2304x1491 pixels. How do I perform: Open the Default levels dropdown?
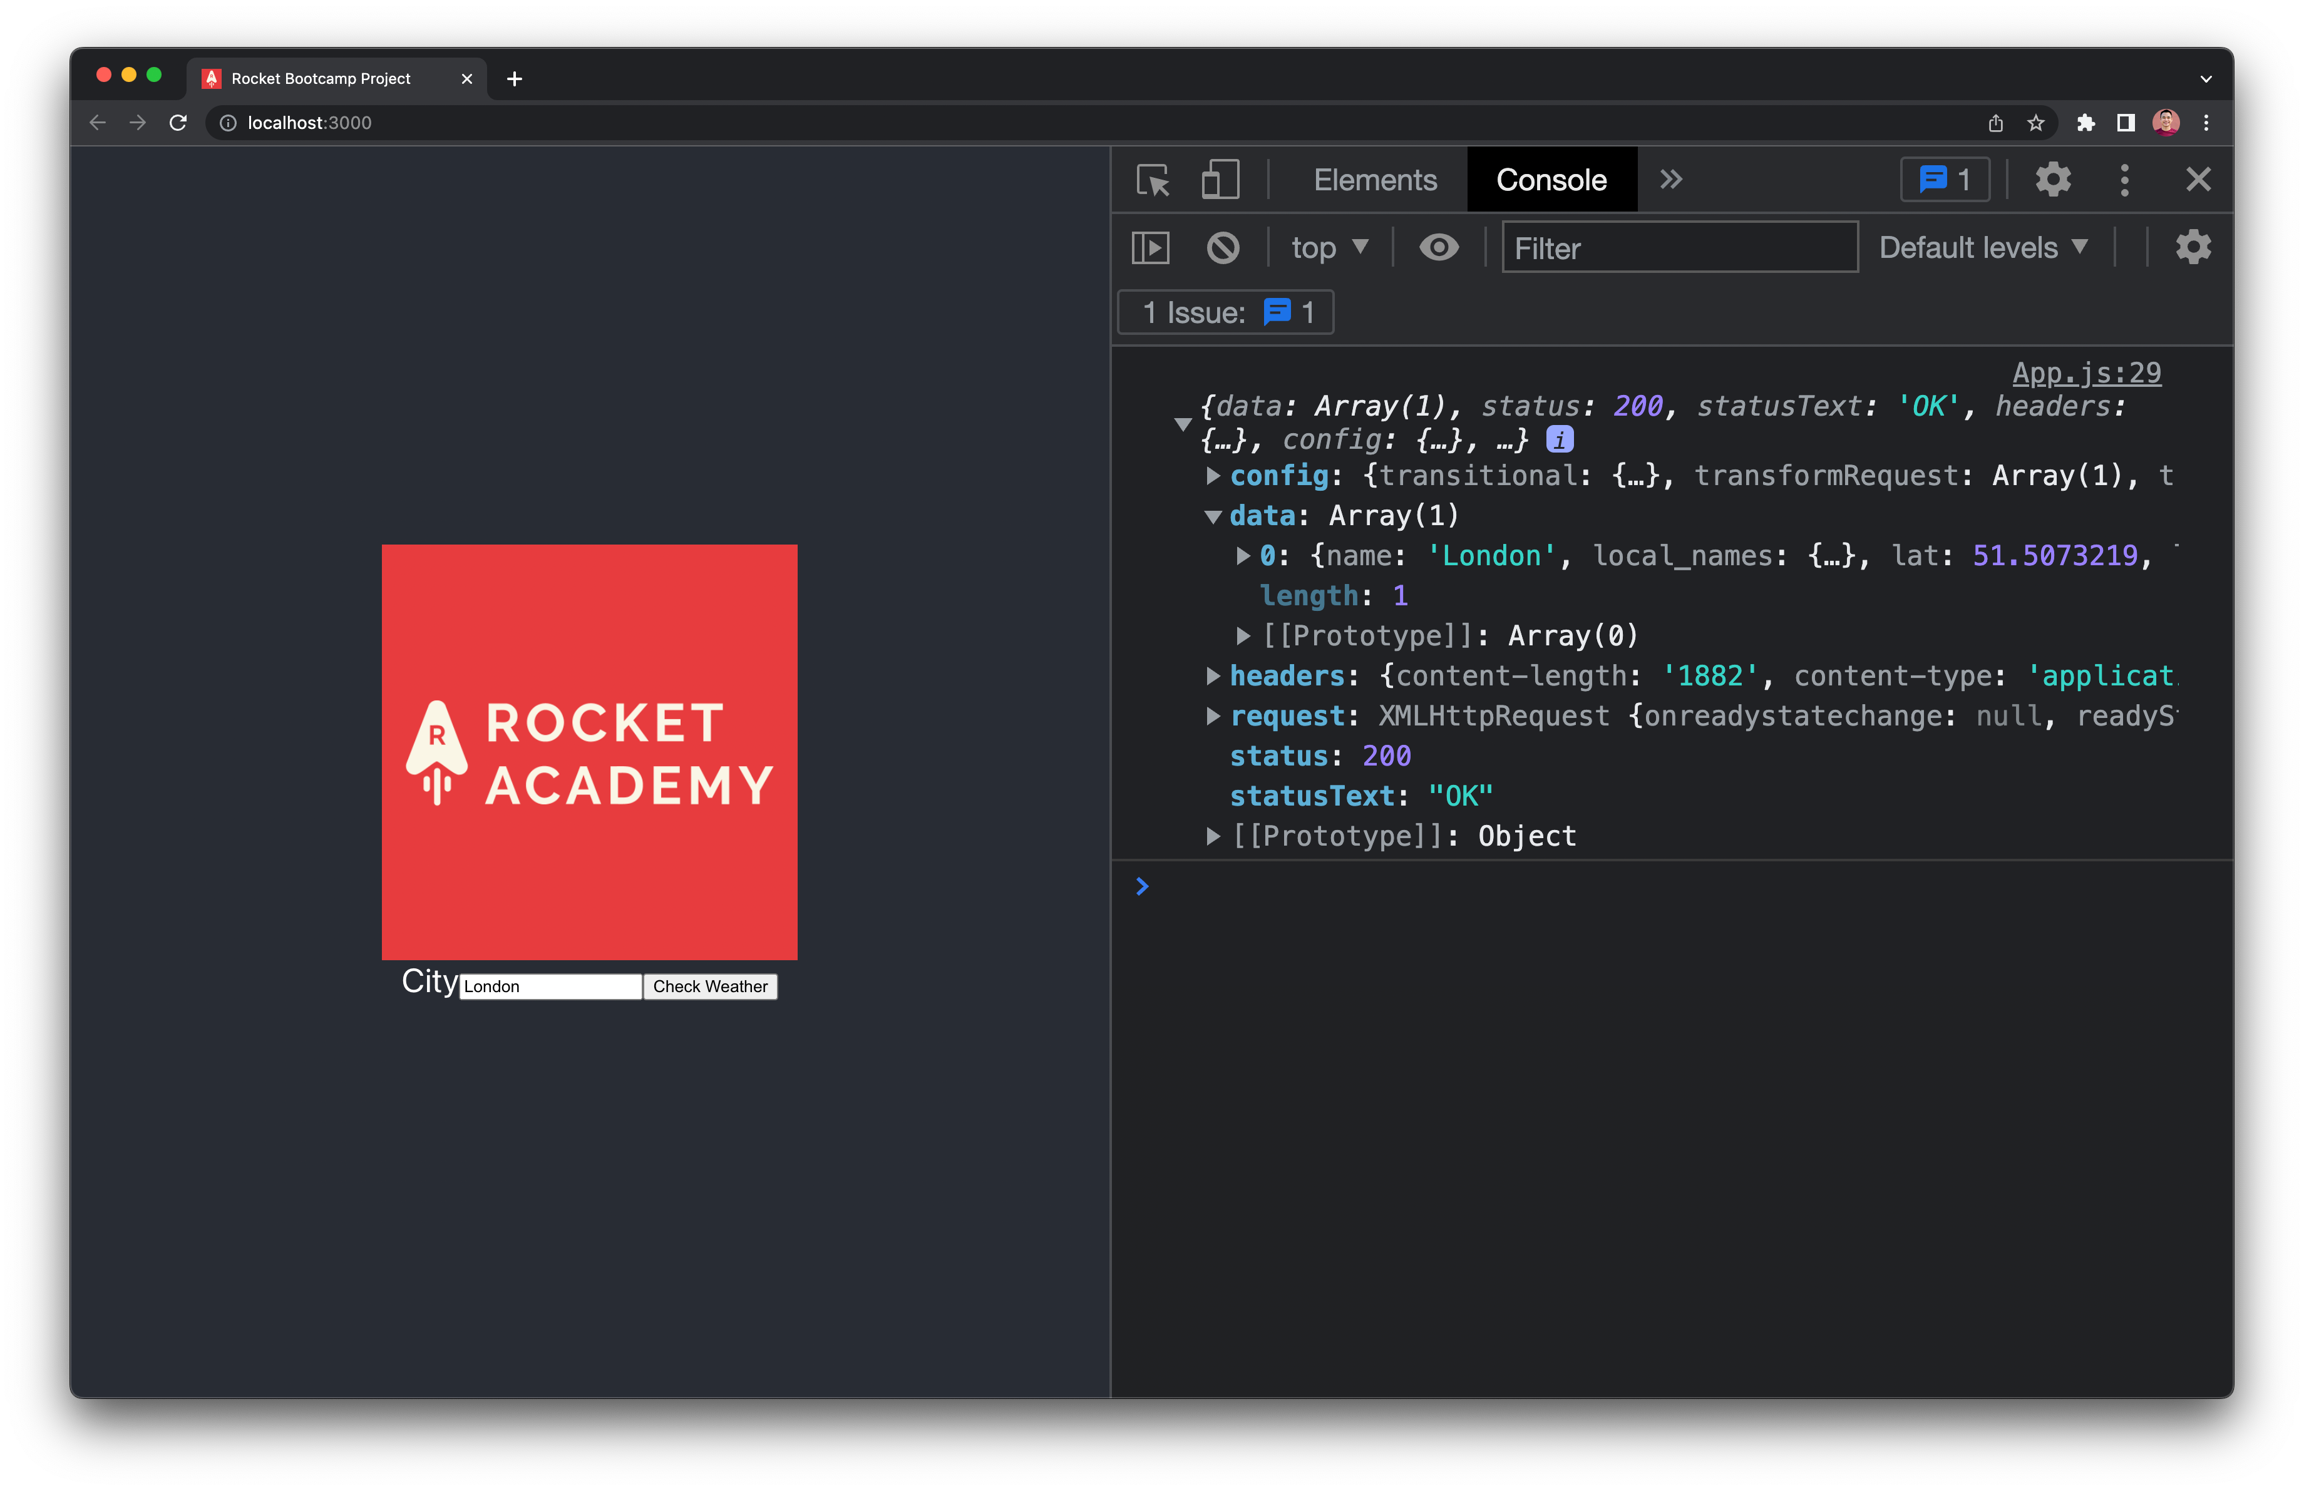1983,247
